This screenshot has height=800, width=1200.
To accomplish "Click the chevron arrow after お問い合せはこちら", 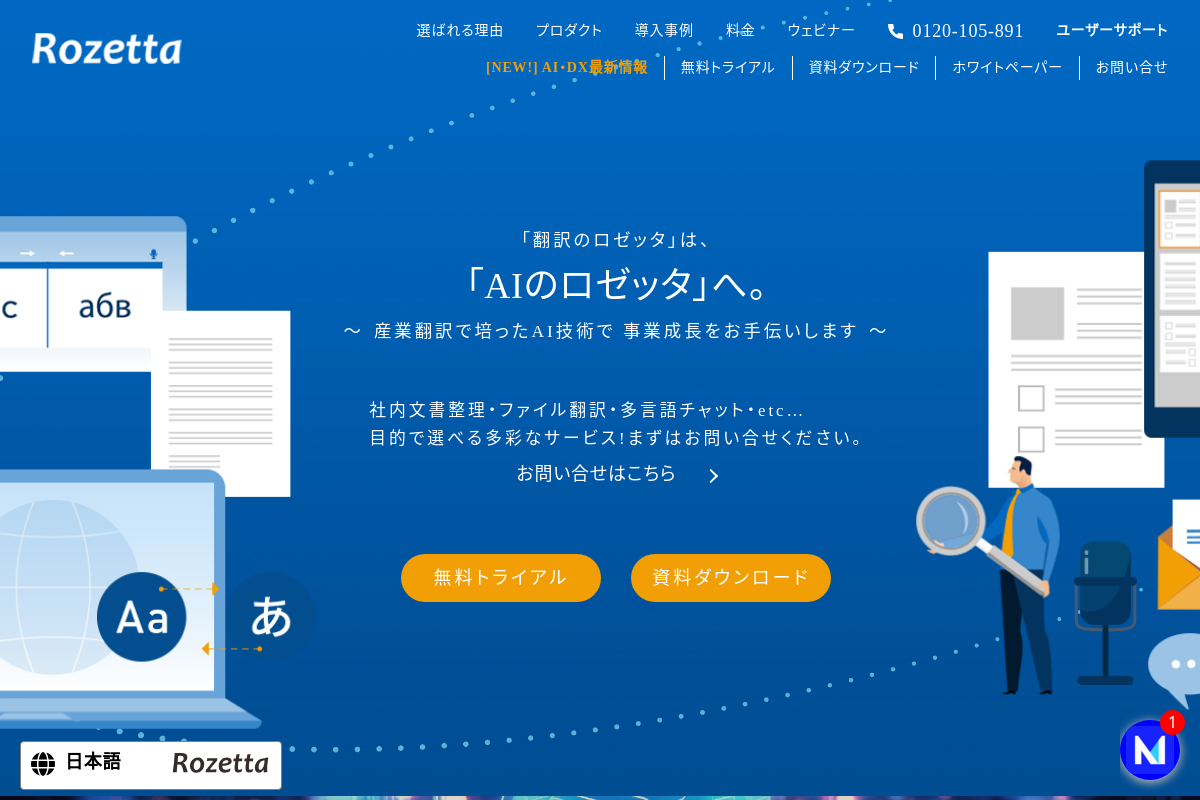I will [713, 476].
